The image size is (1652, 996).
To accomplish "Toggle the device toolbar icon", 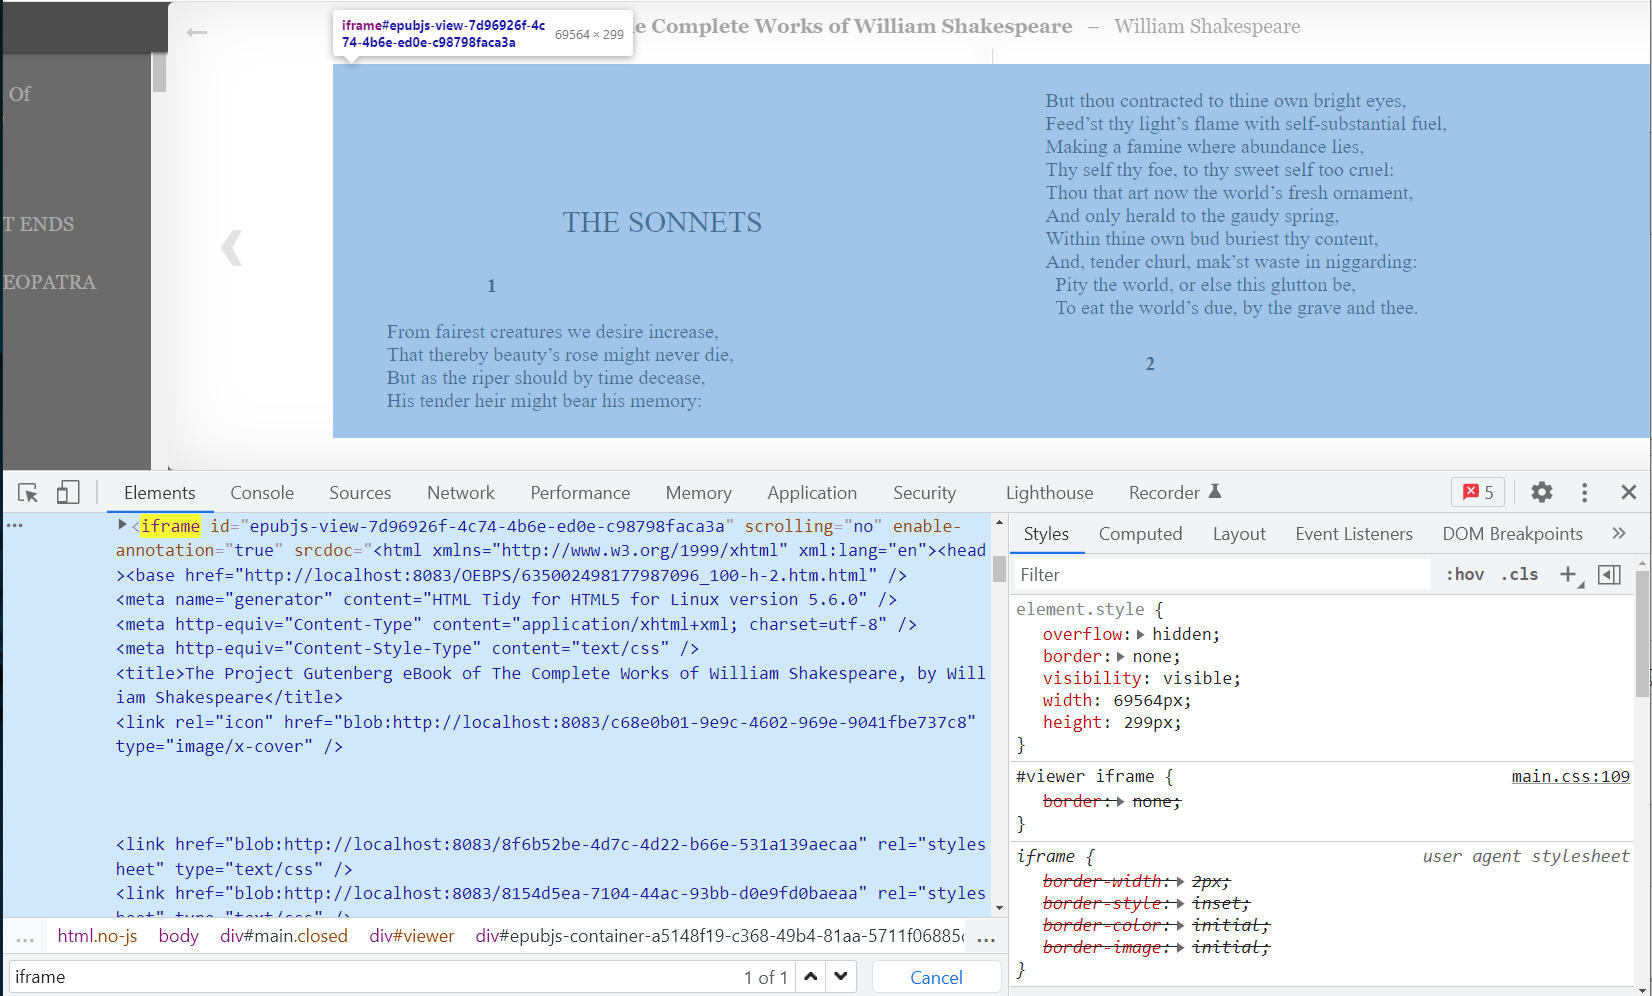I will coord(68,492).
